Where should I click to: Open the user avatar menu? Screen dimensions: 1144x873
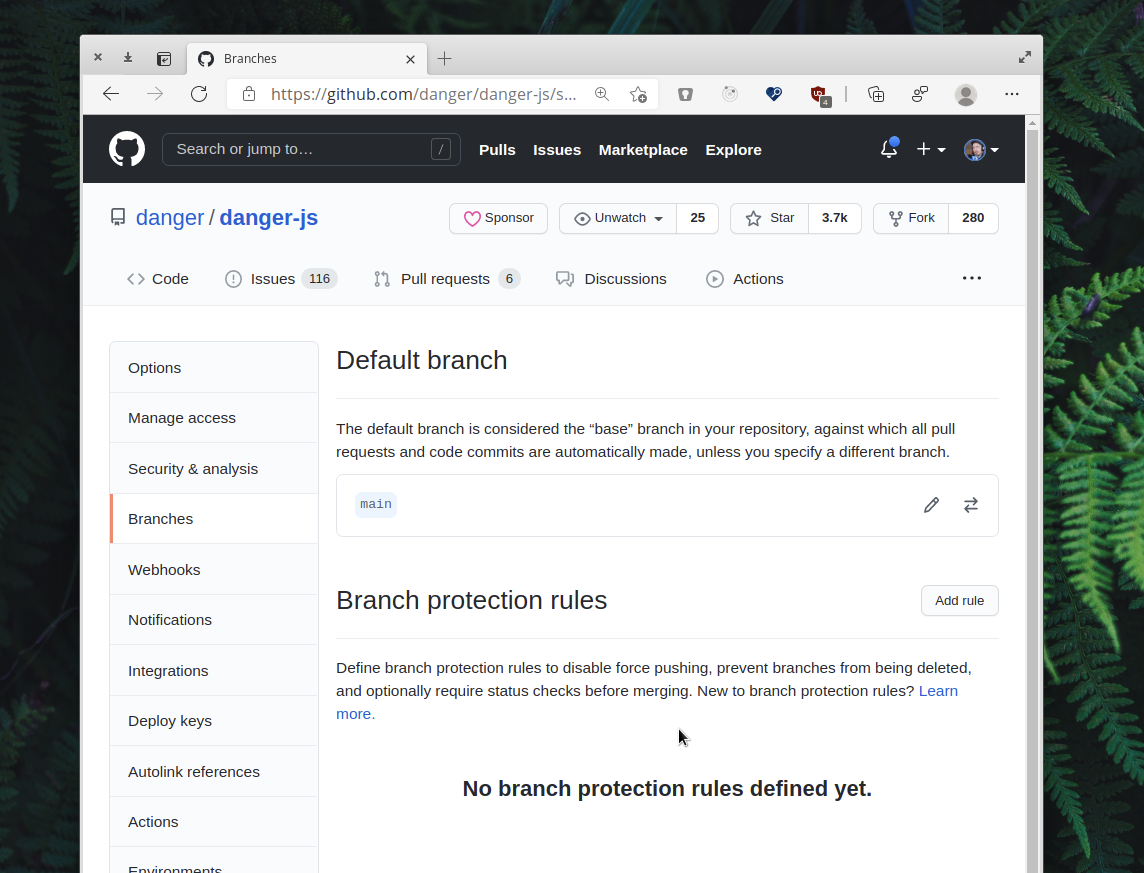(980, 149)
